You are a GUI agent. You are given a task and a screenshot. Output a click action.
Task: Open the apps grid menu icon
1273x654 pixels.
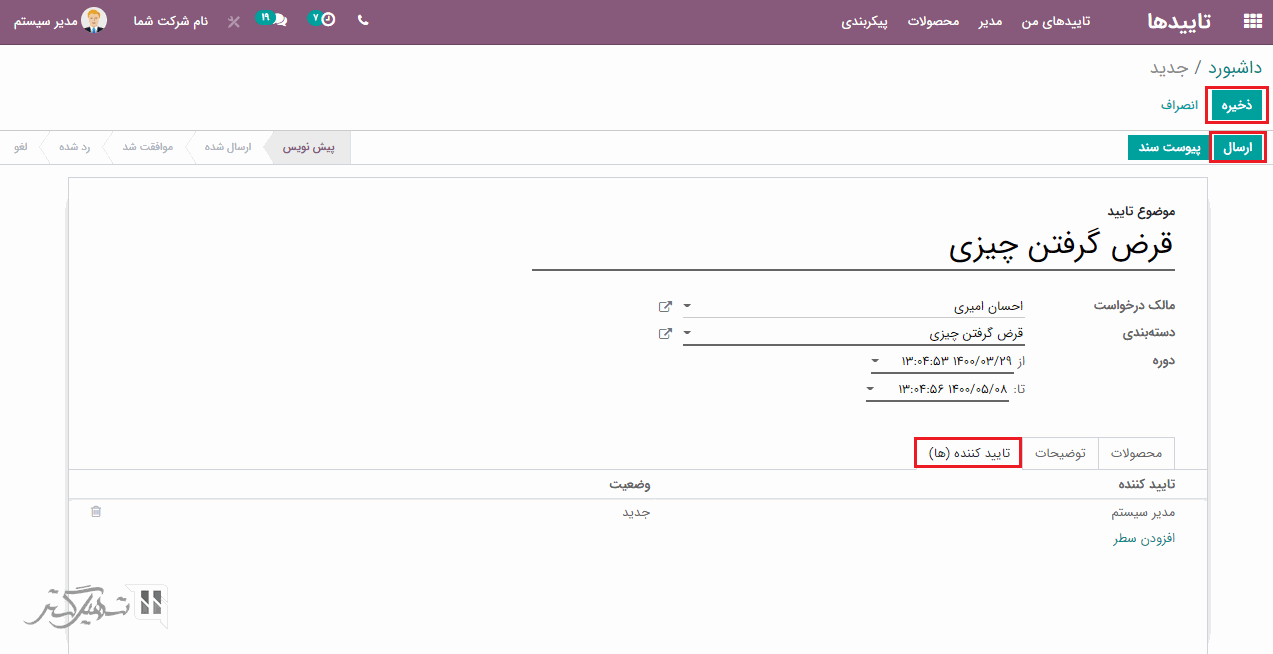coord(1251,21)
